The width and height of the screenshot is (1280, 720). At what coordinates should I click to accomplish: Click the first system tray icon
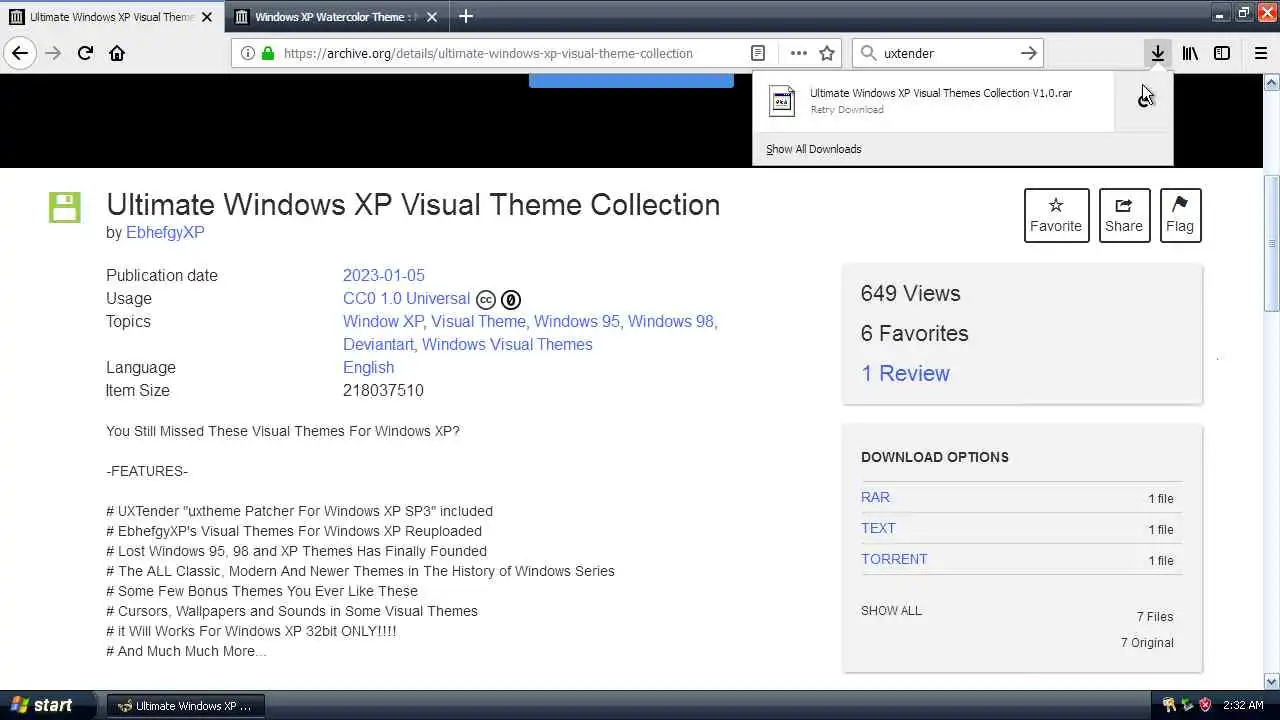(x=1169, y=705)
